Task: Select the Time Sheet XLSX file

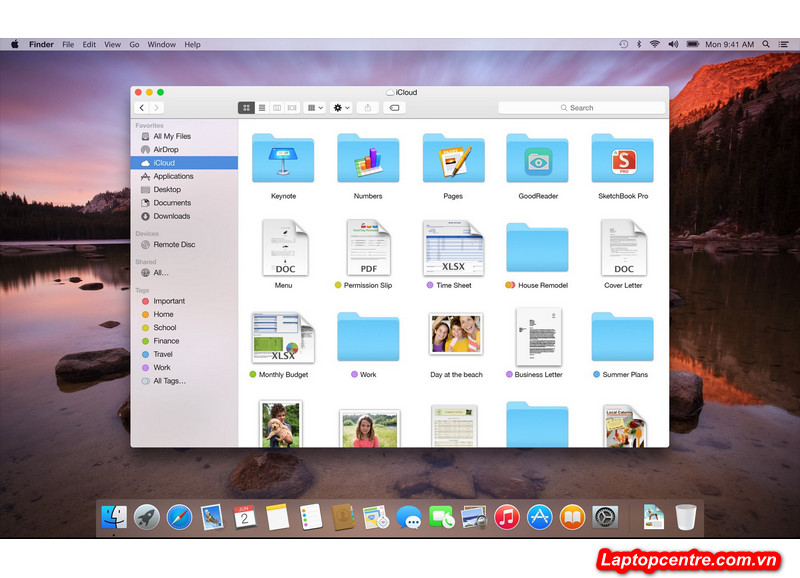Action: pos(453,248)
